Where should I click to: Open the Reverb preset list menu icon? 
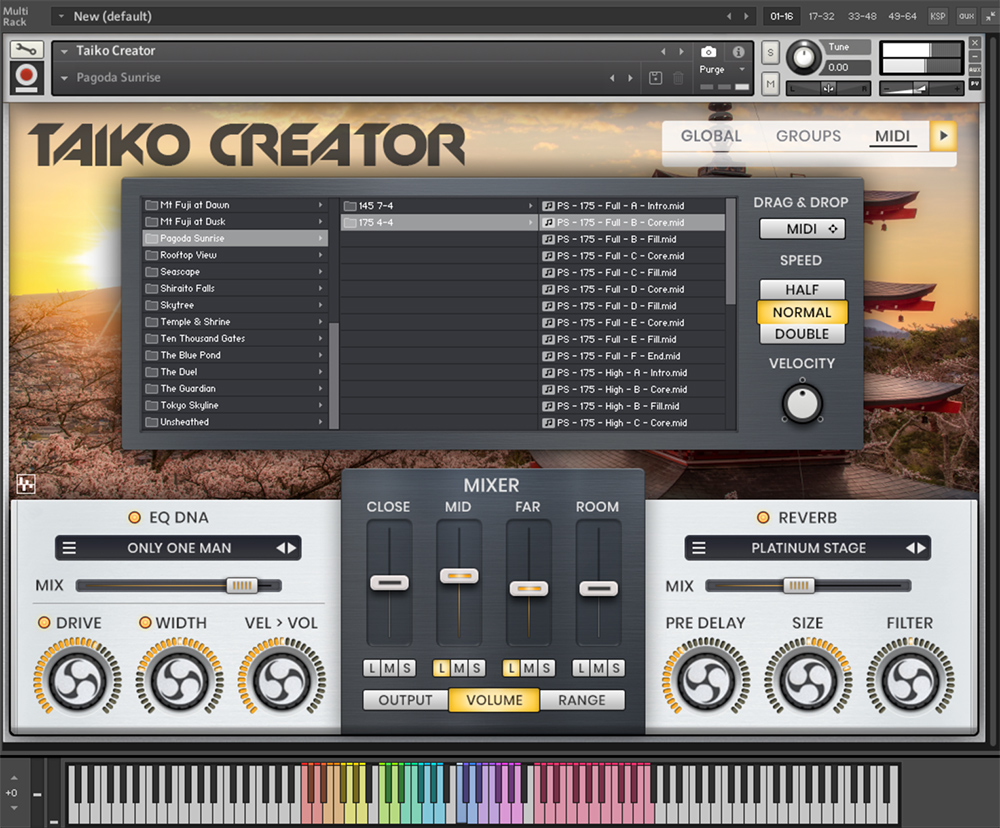point(699,548)
